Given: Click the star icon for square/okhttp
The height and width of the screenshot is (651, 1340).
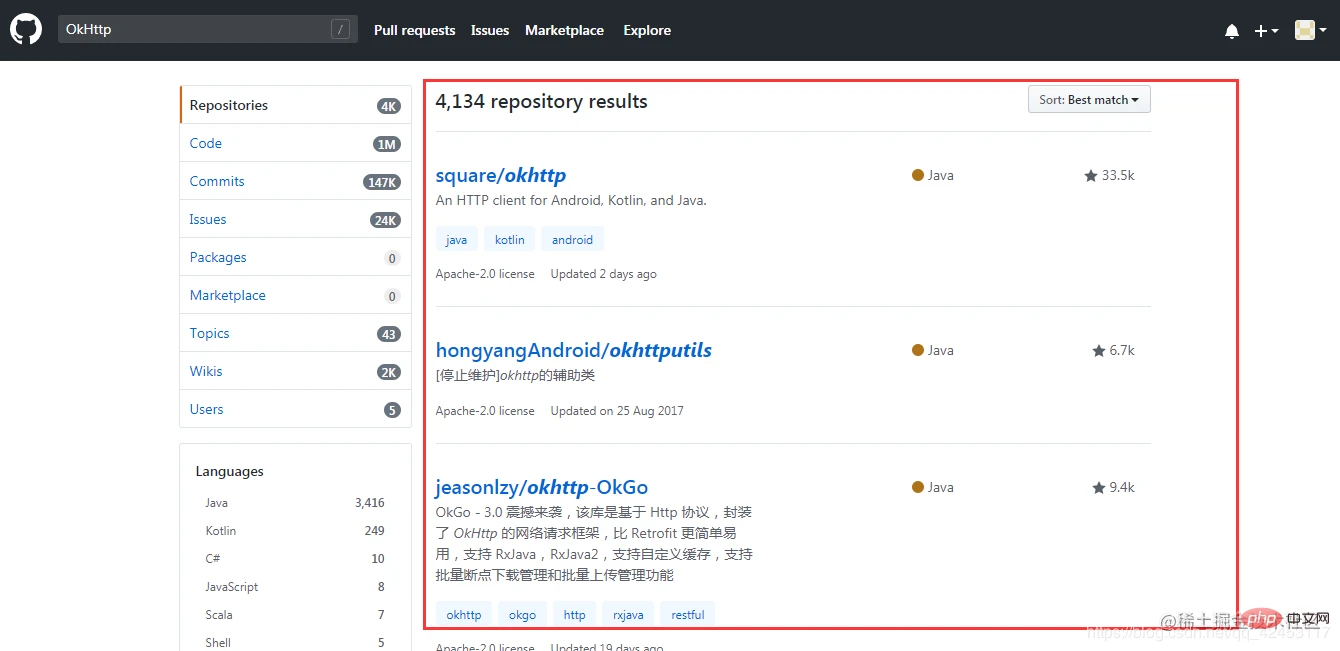Looking at the screenshot, I should point(1090,176).
